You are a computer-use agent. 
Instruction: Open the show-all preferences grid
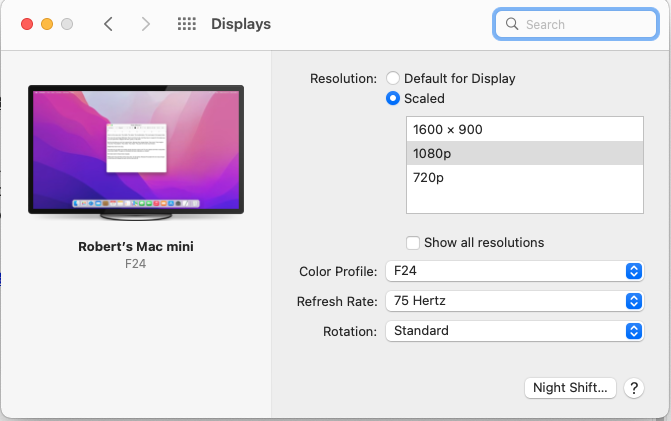(186, 24)
